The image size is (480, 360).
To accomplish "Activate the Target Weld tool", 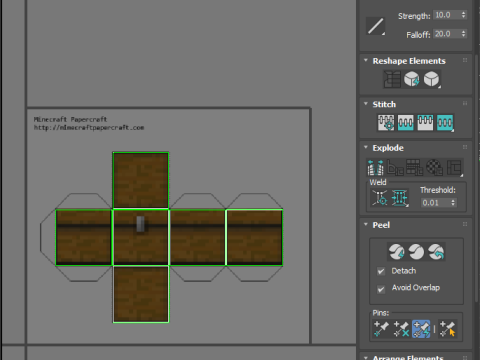I will (x=380, y=198).
